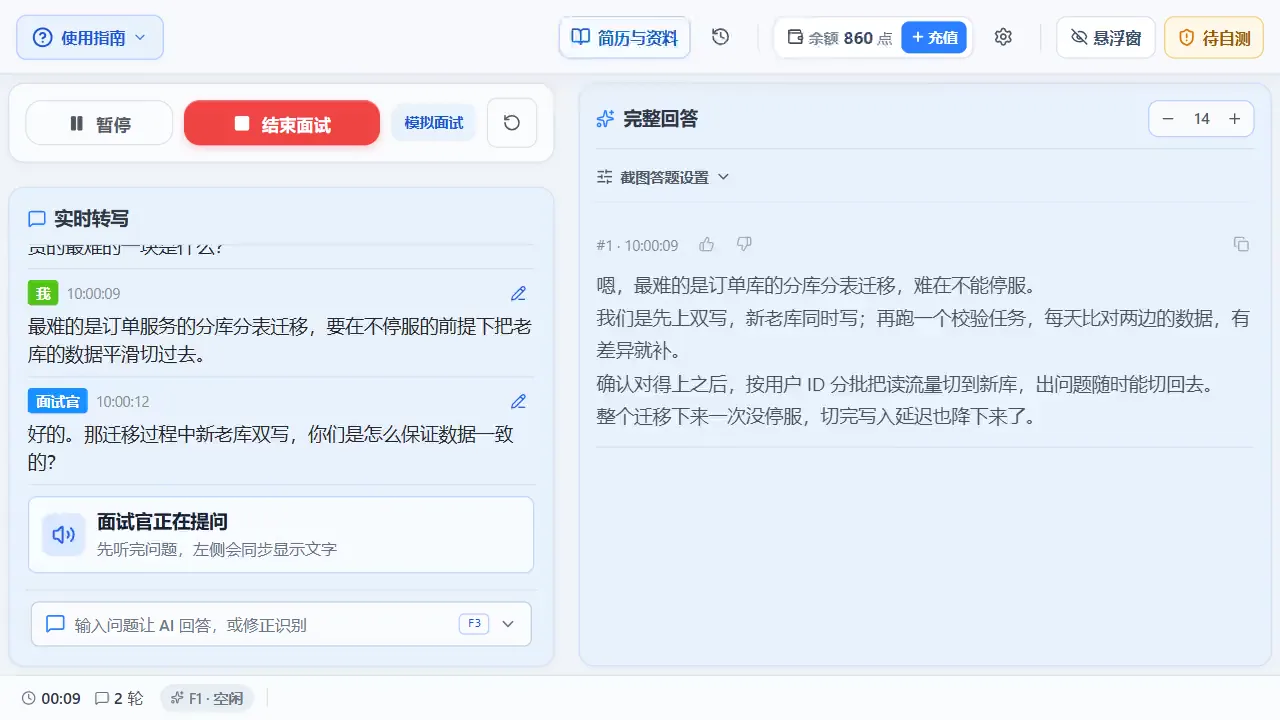Click the speaker icon in interviewer card

click(x=64, y=535)
